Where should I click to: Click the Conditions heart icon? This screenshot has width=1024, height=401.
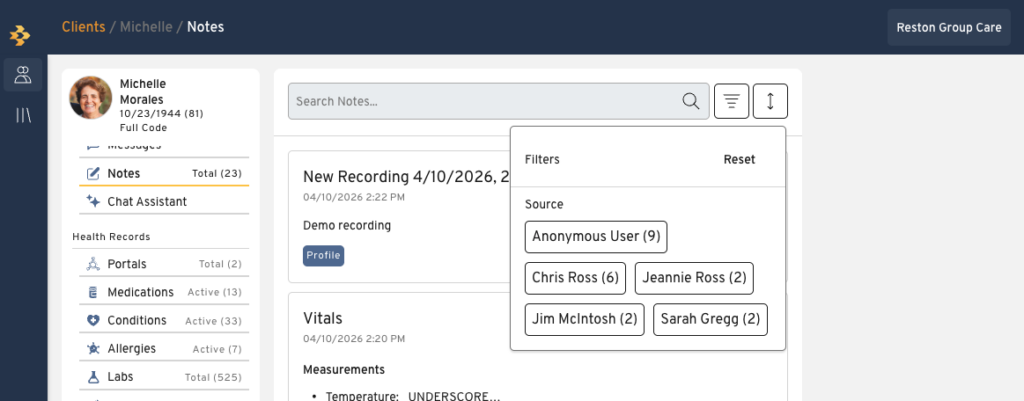[x=93, y=321]
